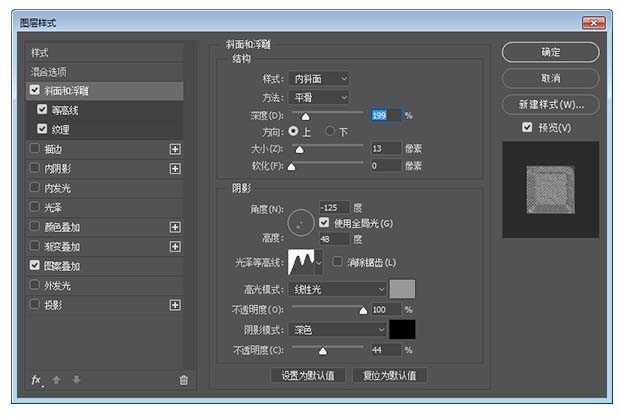The width and height of the screenshot is (620, 419).
Task: Open the fx menu at bottom left
Action: (36, 380)
